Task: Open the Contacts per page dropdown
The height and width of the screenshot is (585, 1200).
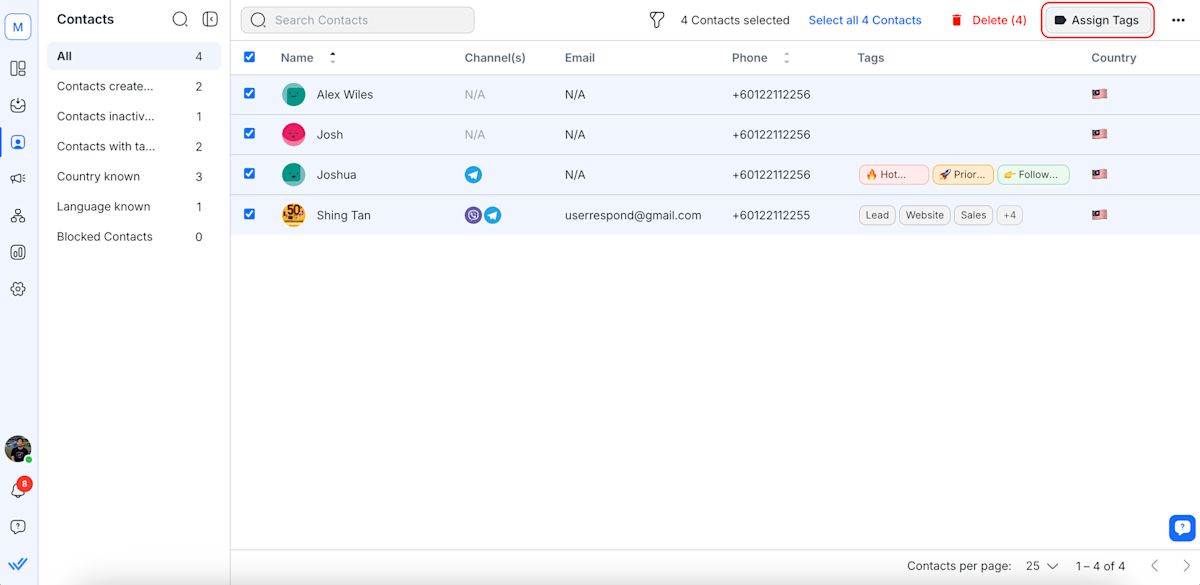Action: [x=1041, y=566]
